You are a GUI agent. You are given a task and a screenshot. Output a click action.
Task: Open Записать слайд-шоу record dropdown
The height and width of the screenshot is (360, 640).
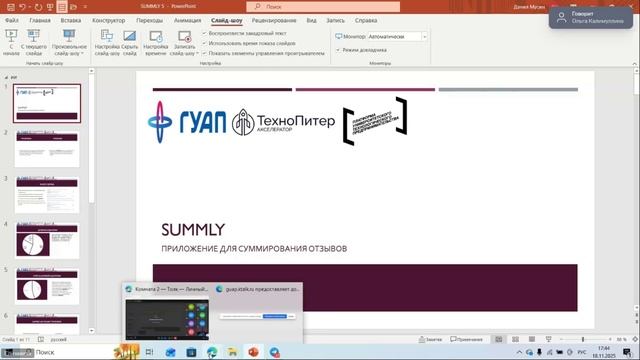pyautogui.click(x=184, y=42)
